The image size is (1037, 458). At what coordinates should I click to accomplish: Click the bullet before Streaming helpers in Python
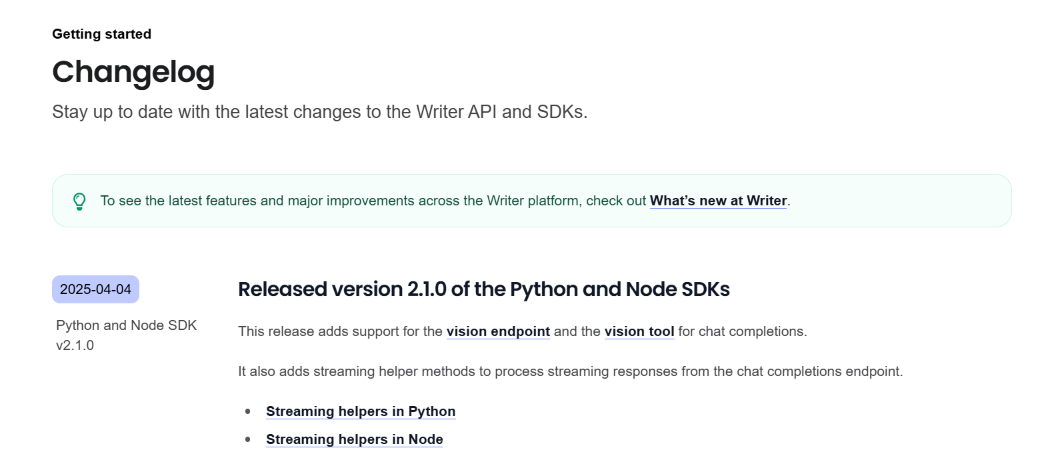tap(248, 411)
